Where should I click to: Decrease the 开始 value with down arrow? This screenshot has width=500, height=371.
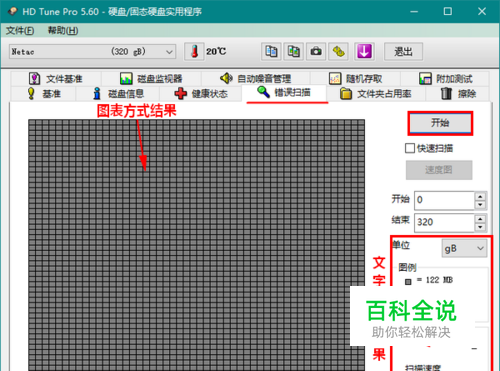point(480,204)
